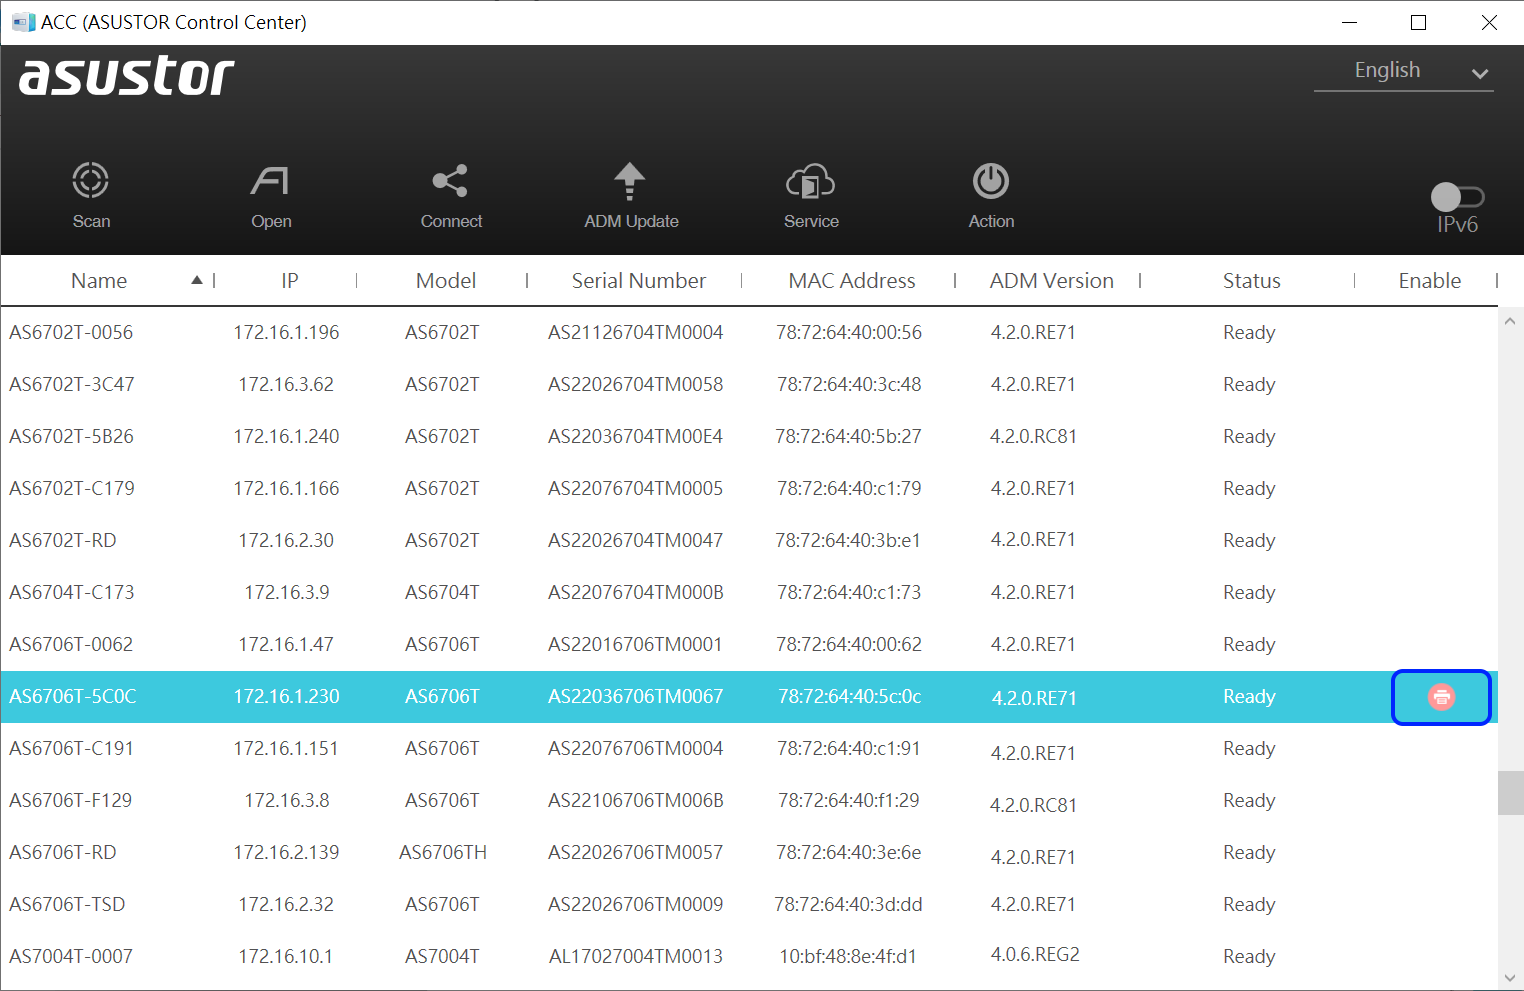Click ADM version 4.2.0.RC81 for AS6702T-5B26
Screen dimensions: 1524x991
pos(1033,437)
